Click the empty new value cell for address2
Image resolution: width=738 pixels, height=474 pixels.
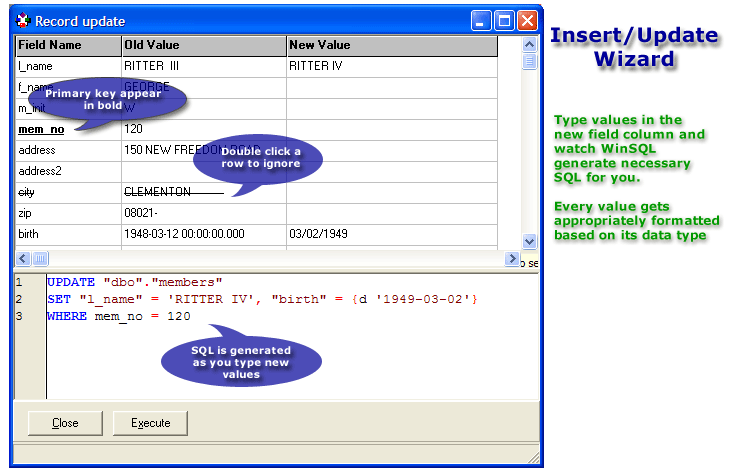click(x=392, y=172)
